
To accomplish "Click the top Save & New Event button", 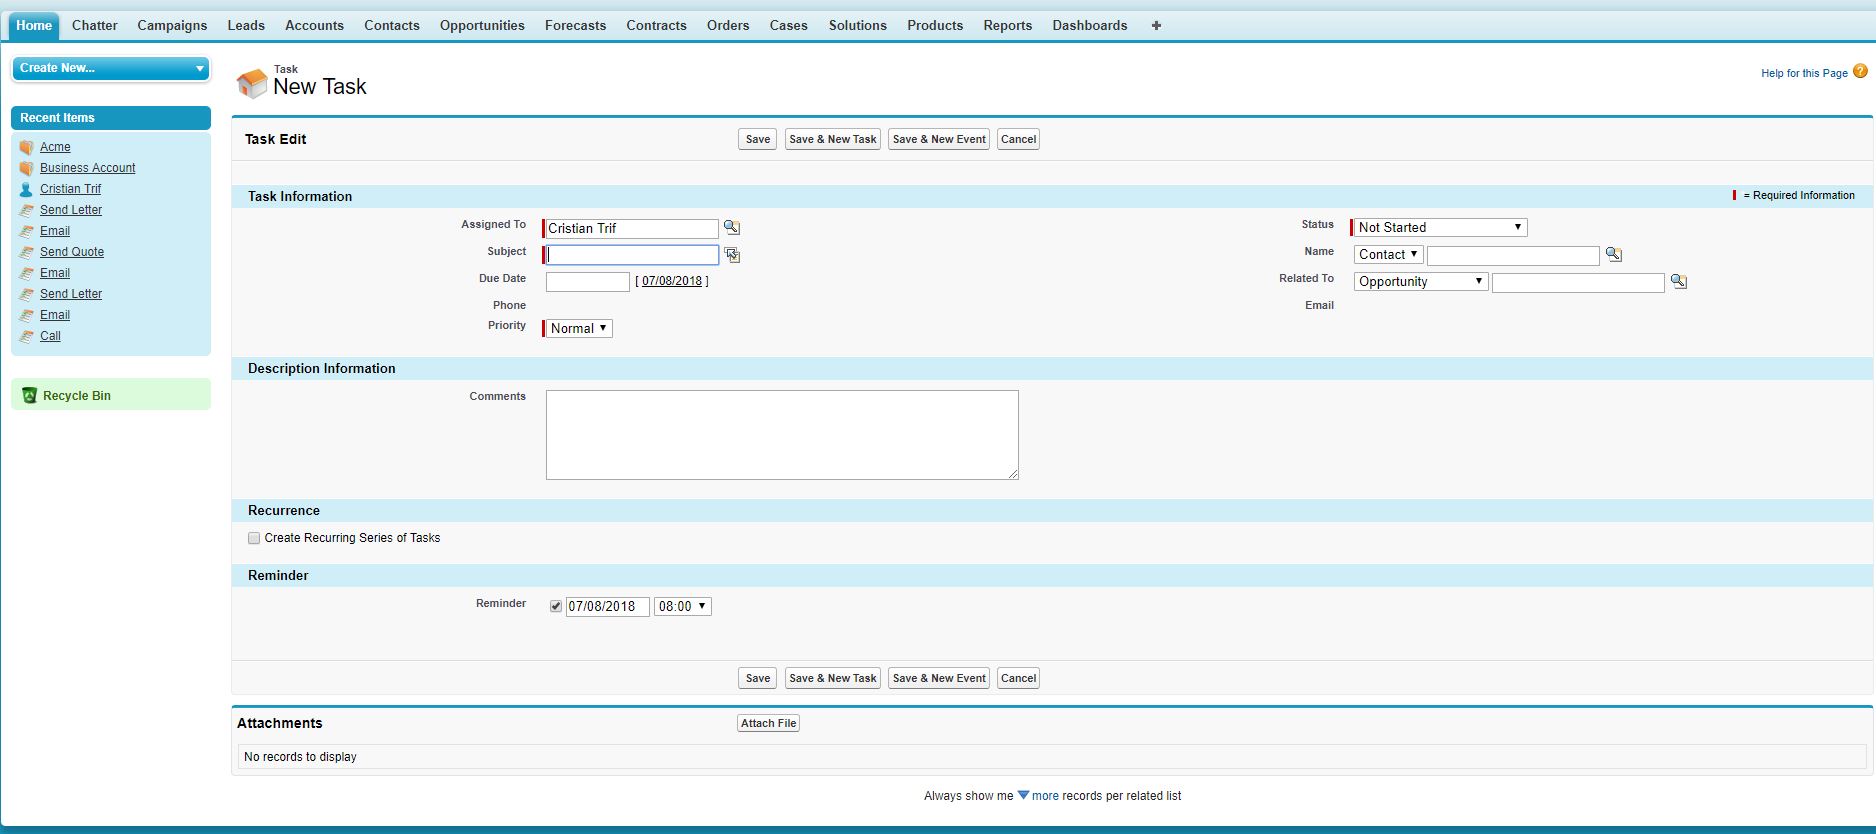I will coord(938,140).
